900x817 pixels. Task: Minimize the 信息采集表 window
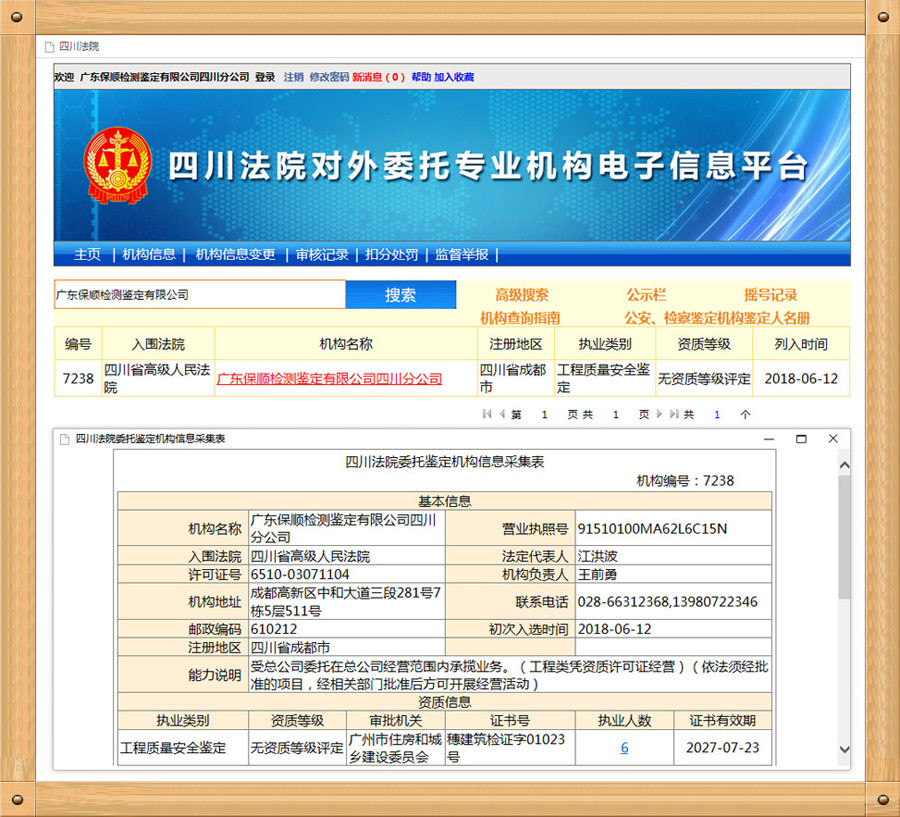click(x=769, y=439)
